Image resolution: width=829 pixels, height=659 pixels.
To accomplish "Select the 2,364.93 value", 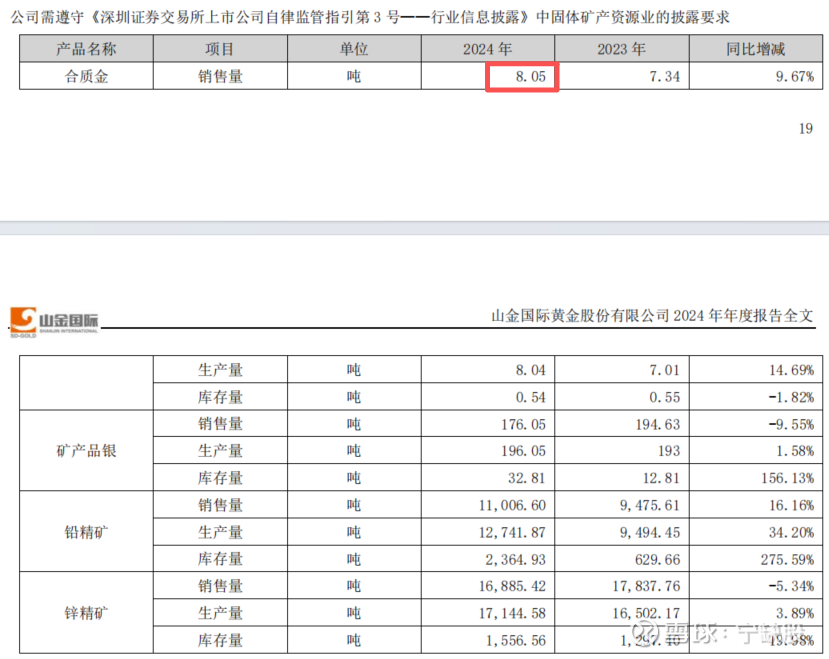I will (515, 560).
